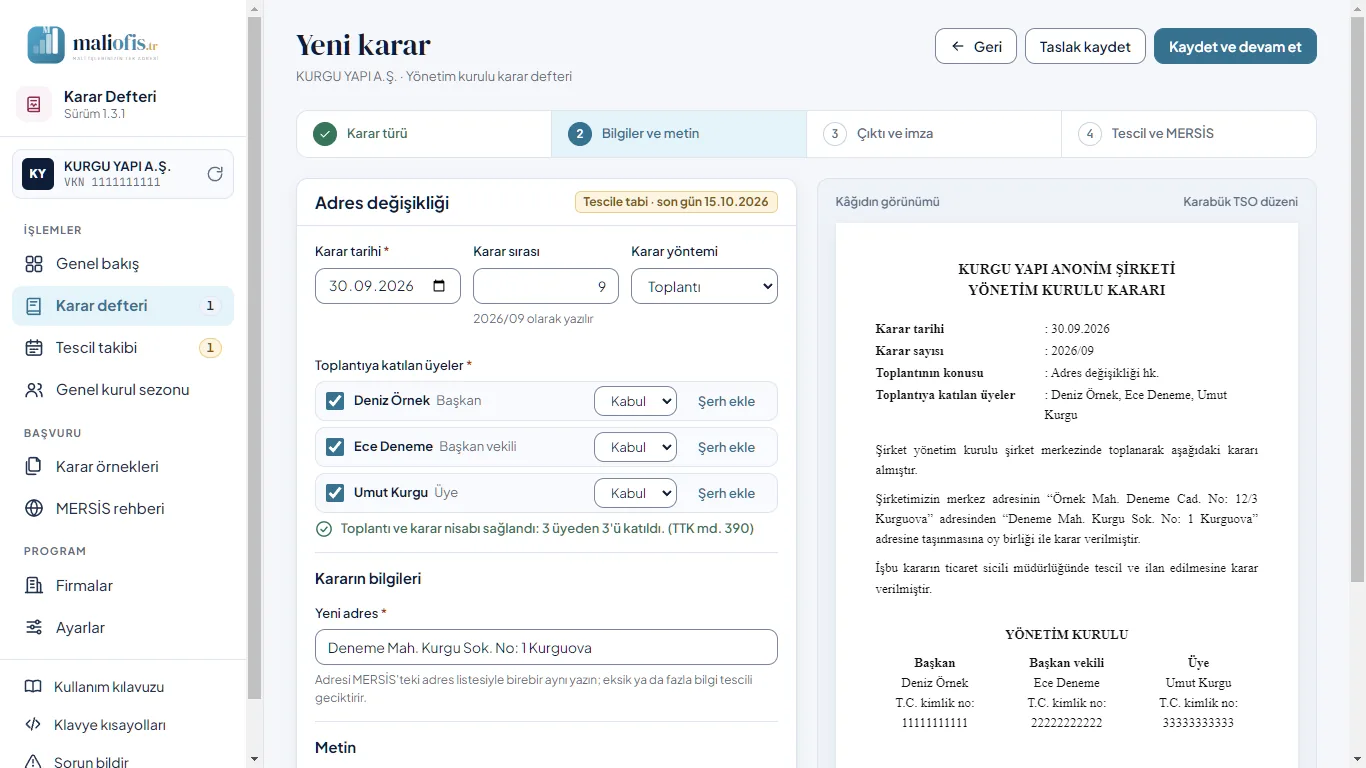Go to the Bilgiler ve metin step

[679, 134]
